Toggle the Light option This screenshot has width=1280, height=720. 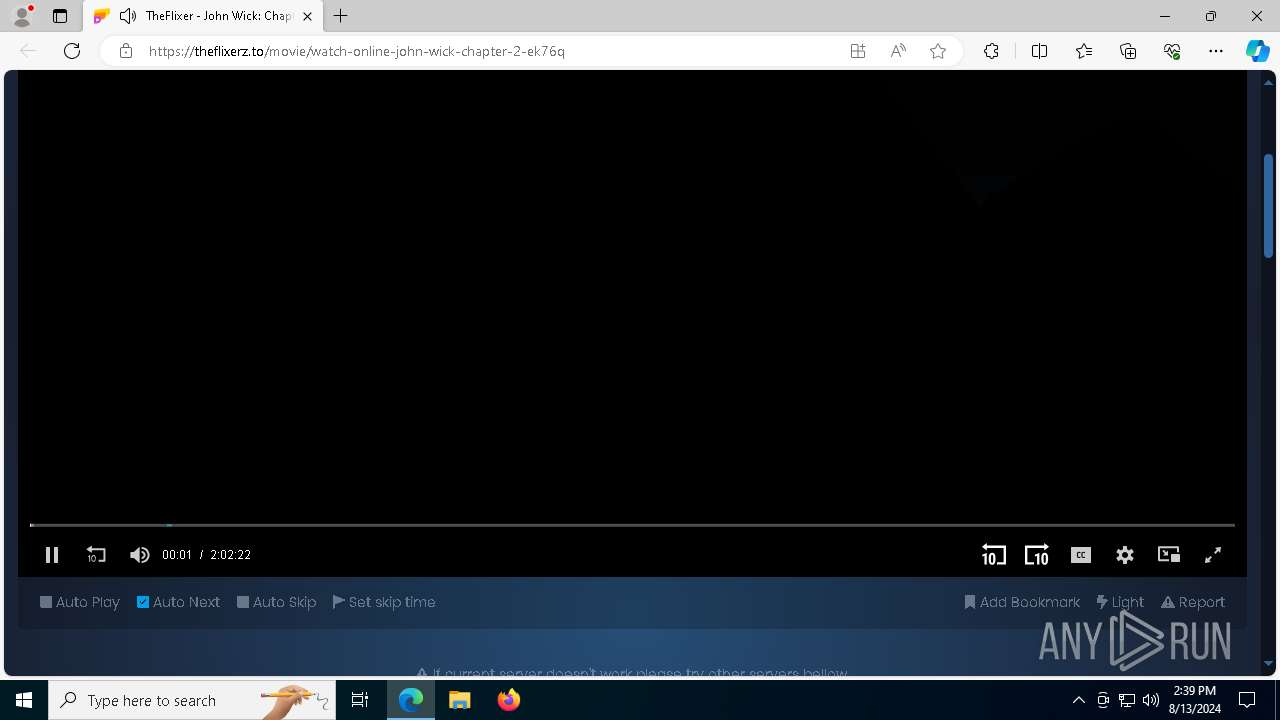click(1120, 602)
